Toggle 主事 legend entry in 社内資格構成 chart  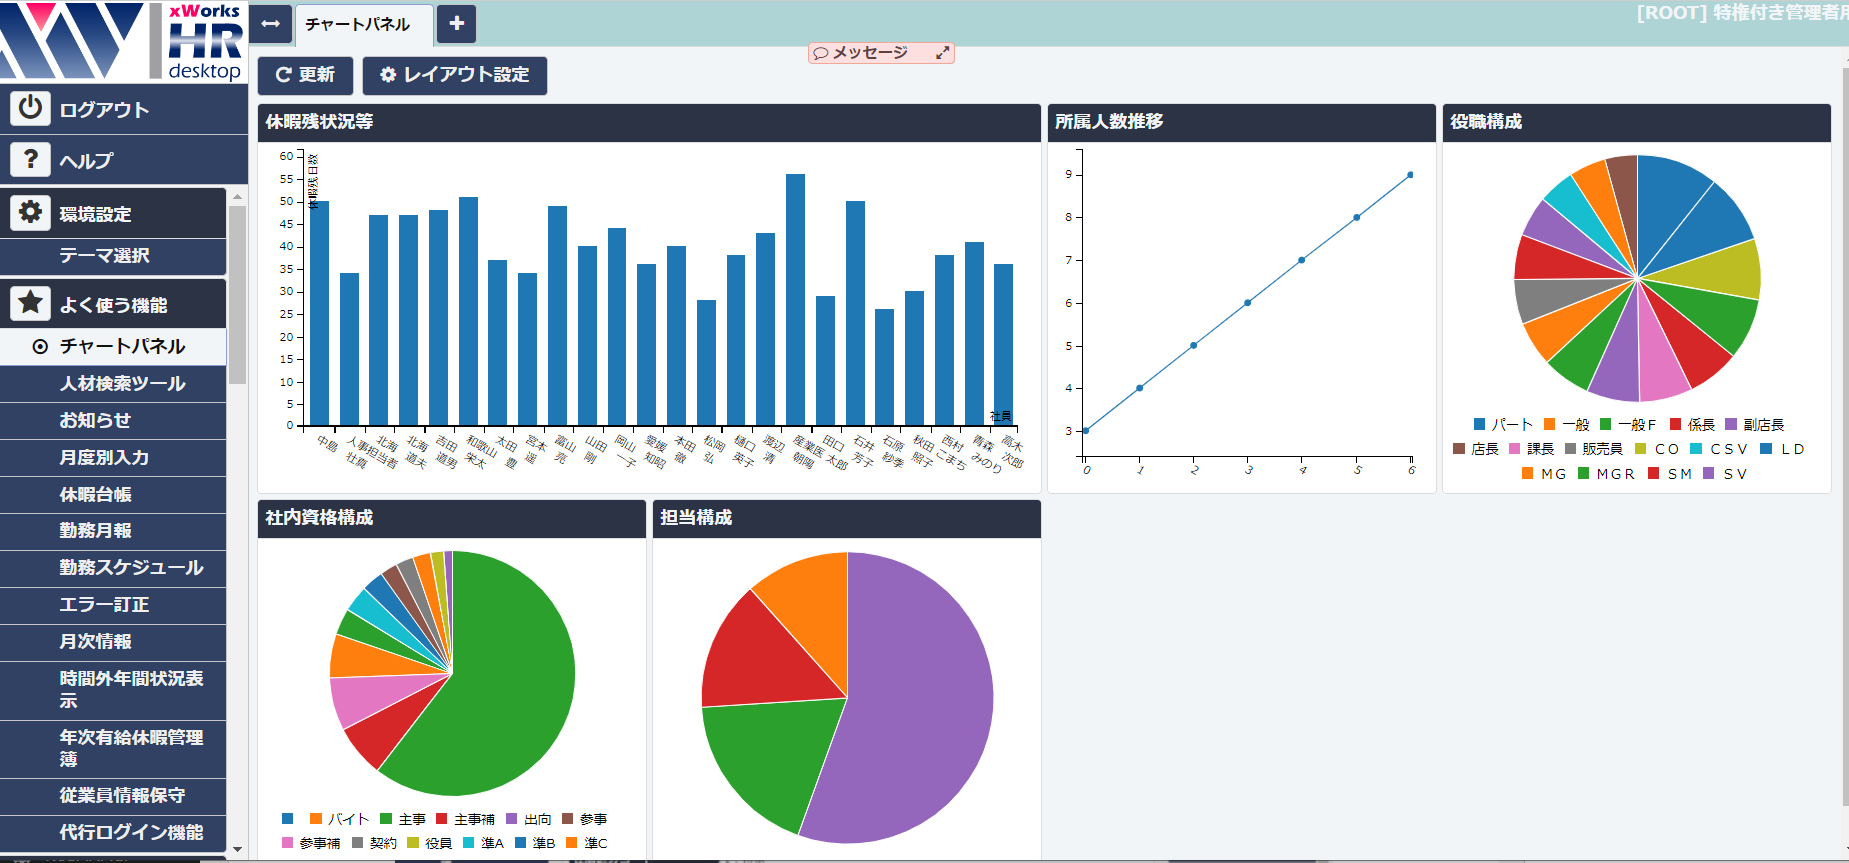click(x=403, y=819)
